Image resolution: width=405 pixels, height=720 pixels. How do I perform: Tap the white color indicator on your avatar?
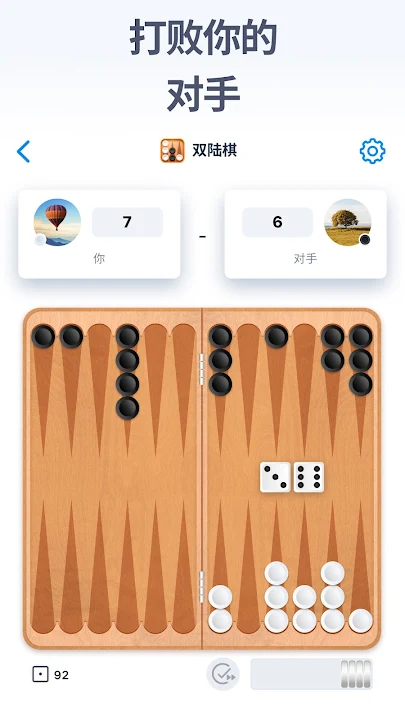(x=40, y=239)
